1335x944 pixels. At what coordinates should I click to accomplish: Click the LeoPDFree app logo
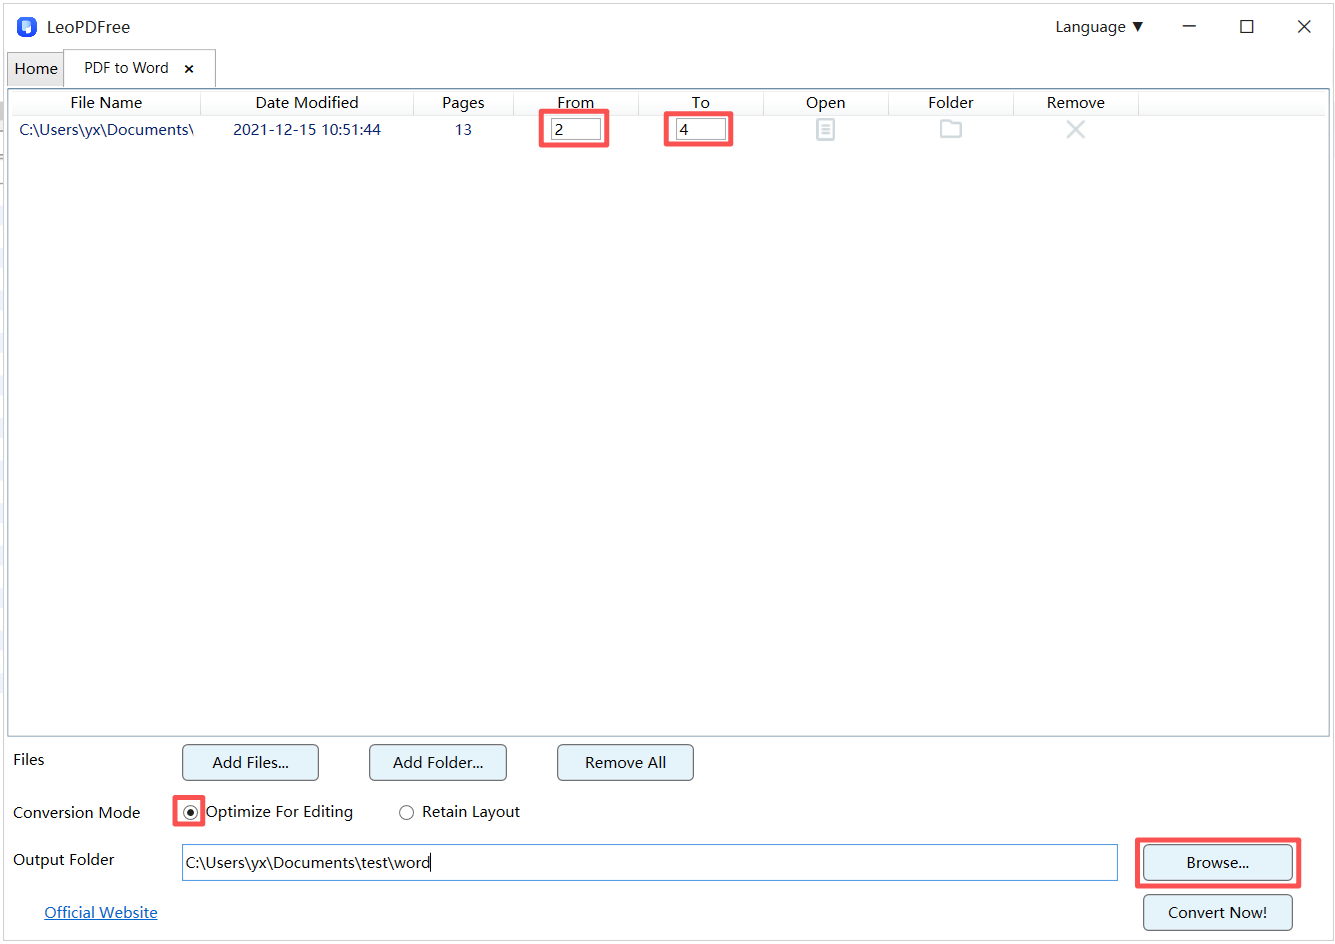click(x=27, y=27)
